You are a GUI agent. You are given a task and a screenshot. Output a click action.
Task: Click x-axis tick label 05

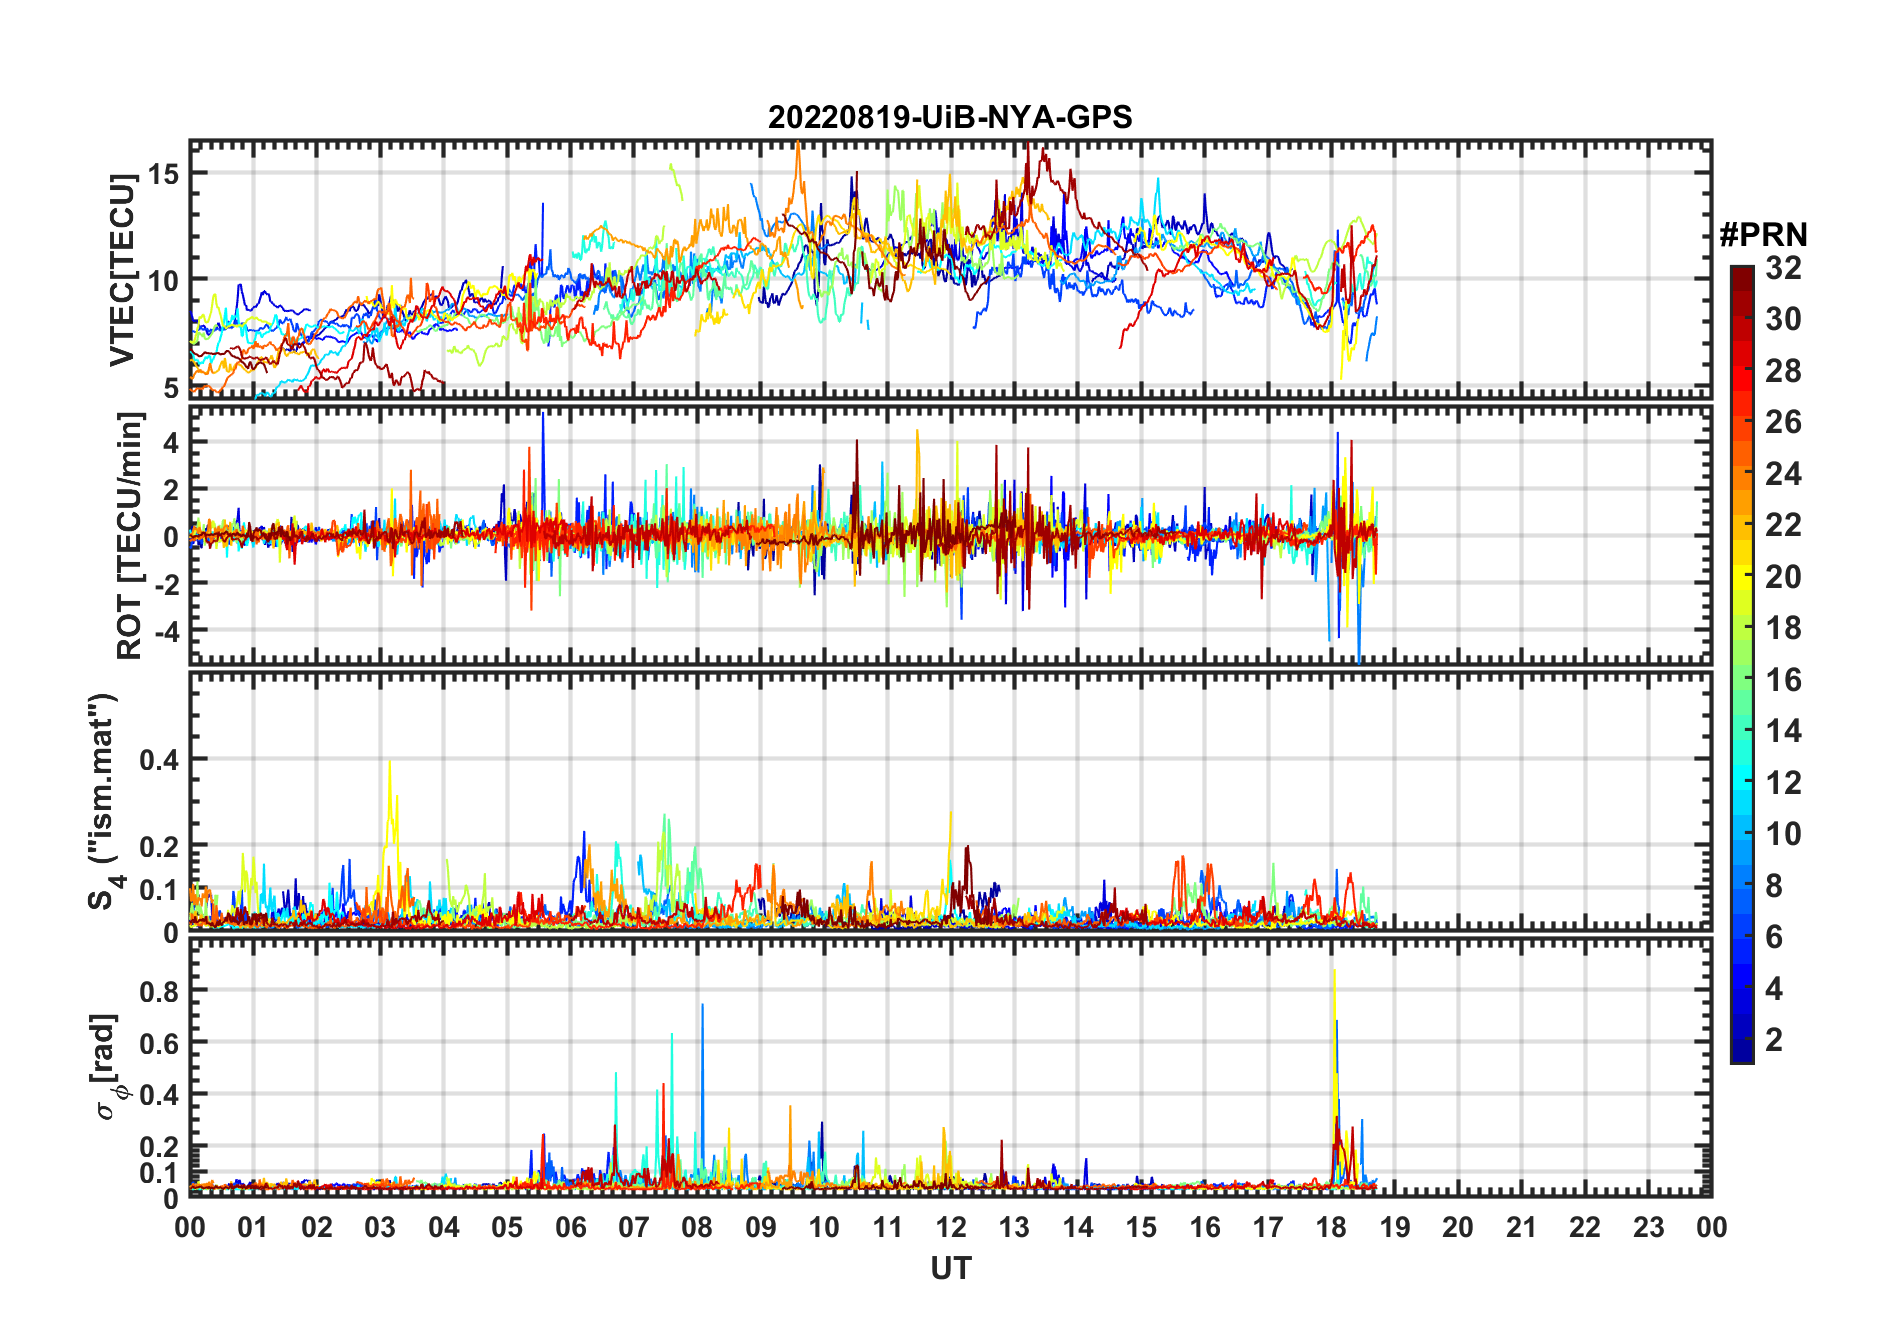point(507,1227)
